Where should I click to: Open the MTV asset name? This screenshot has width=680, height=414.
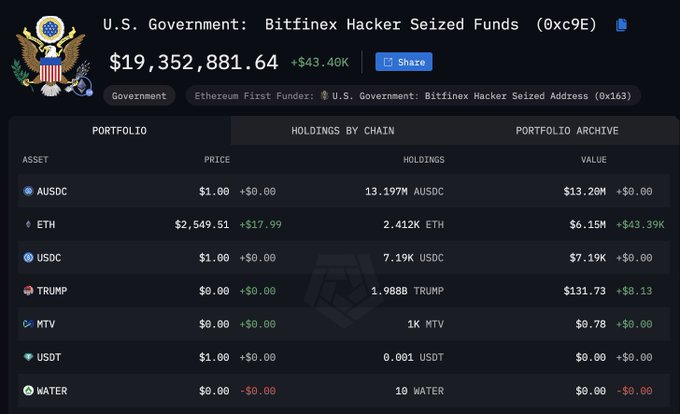click(x=46, y=324)
